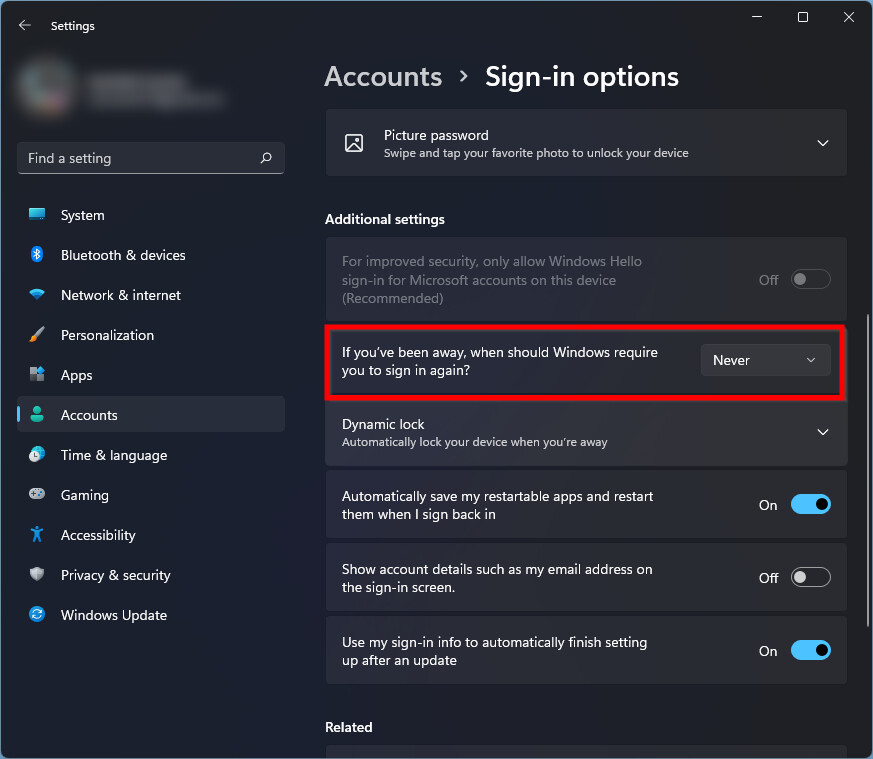Minimize the Settings window
This screenshot has width=873, height=759.
757,17
